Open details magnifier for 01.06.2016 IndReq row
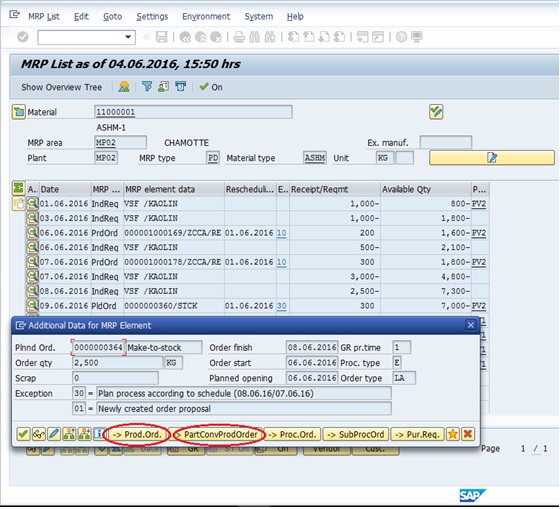Screen dimensions: 560x509 (x=32, y=204)
